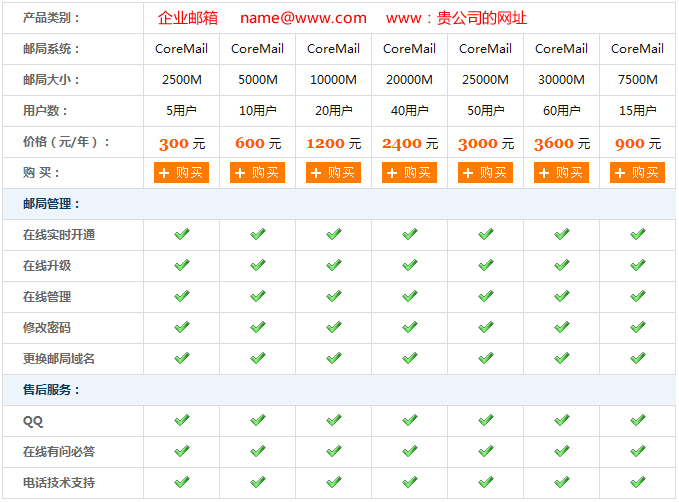Image resolution: width=679 pixels, height=502 pixels.
Task: Click 电话技术支持 checkmark for 20000M plan
Action: (x=410, y=482)
